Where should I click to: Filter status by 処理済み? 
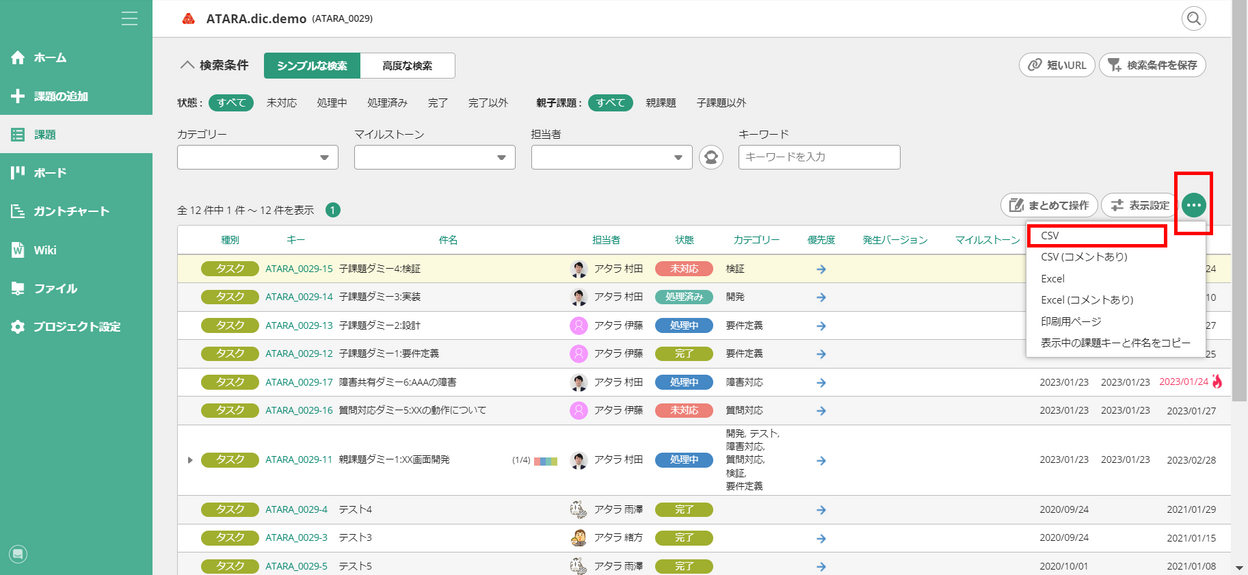387,102
